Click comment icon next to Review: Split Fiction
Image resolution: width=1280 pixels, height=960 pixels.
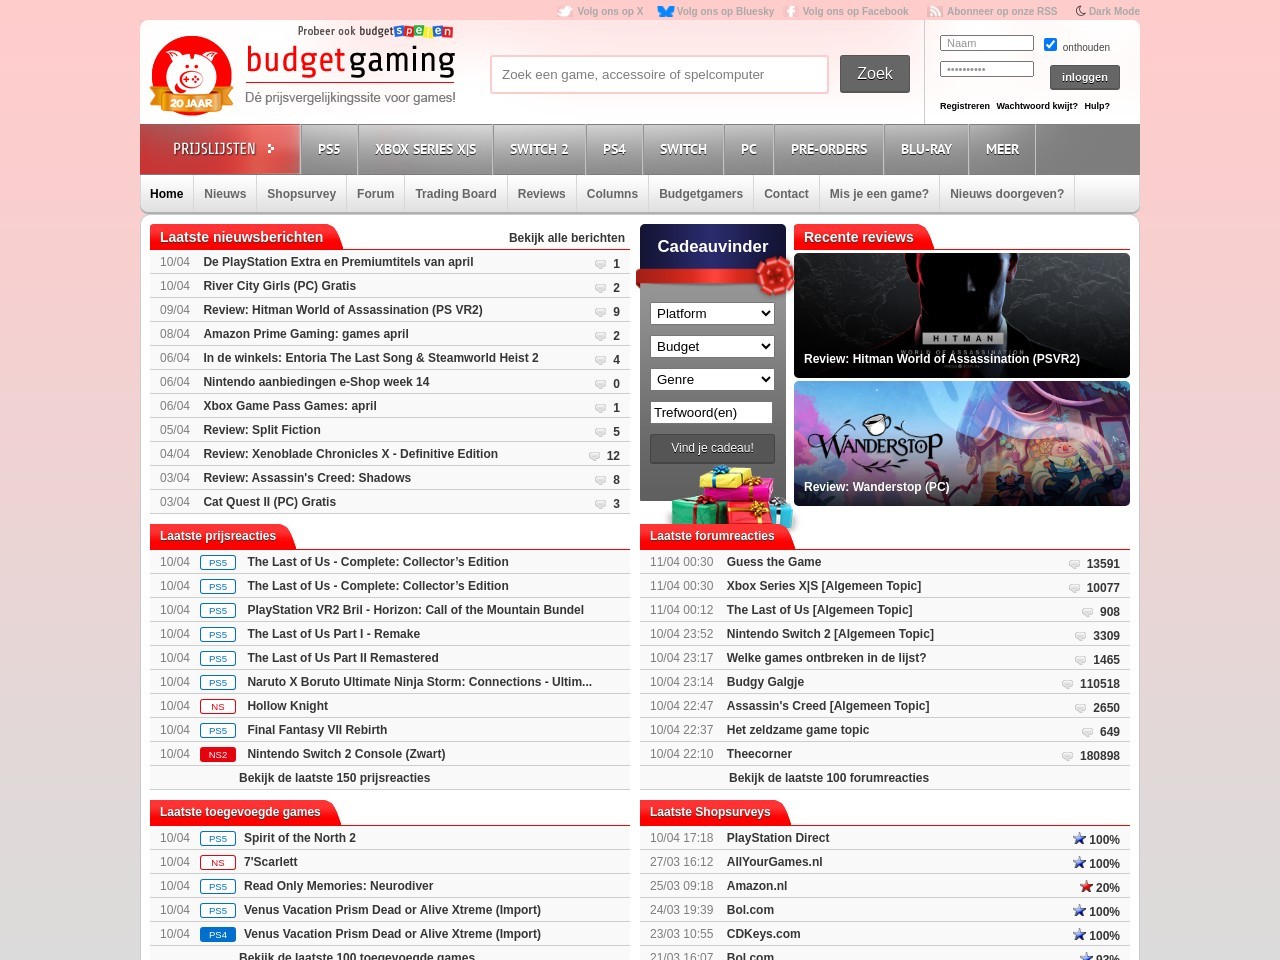point(600,432)
